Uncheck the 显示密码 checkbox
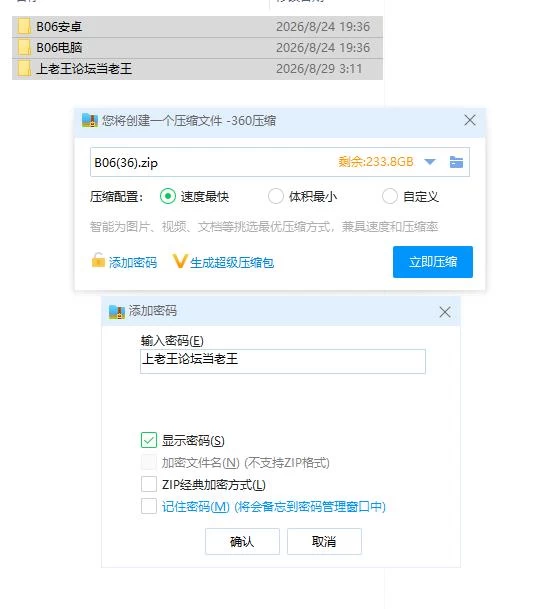Screen dimensions: 556x609 (x=149, y=440)
